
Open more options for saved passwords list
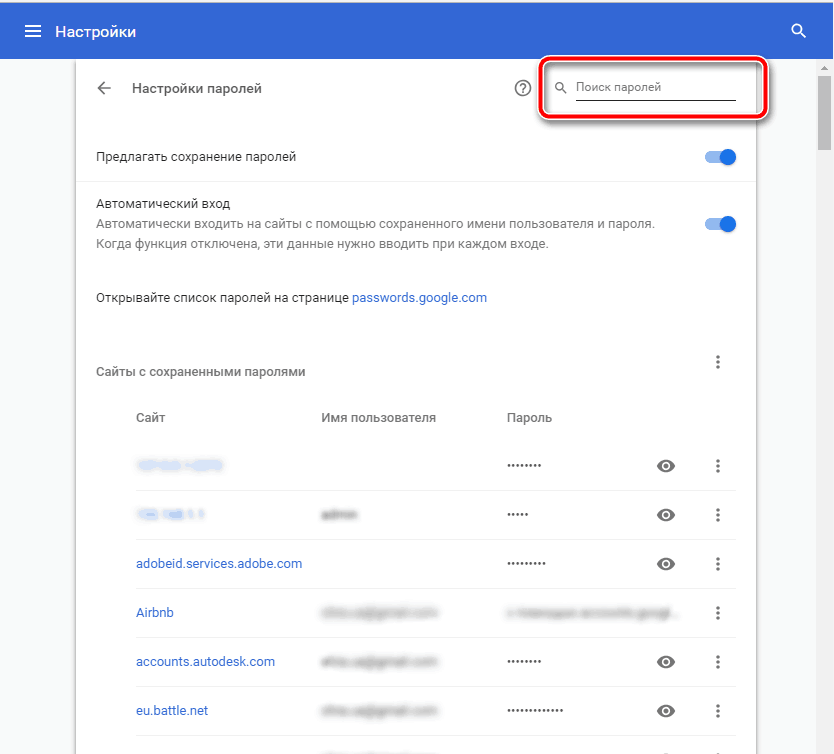[718, 362]
